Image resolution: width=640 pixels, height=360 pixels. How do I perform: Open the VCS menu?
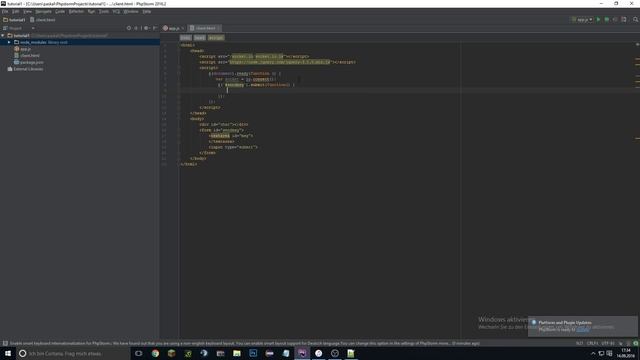pyautogui.click(x=116, y=11)
